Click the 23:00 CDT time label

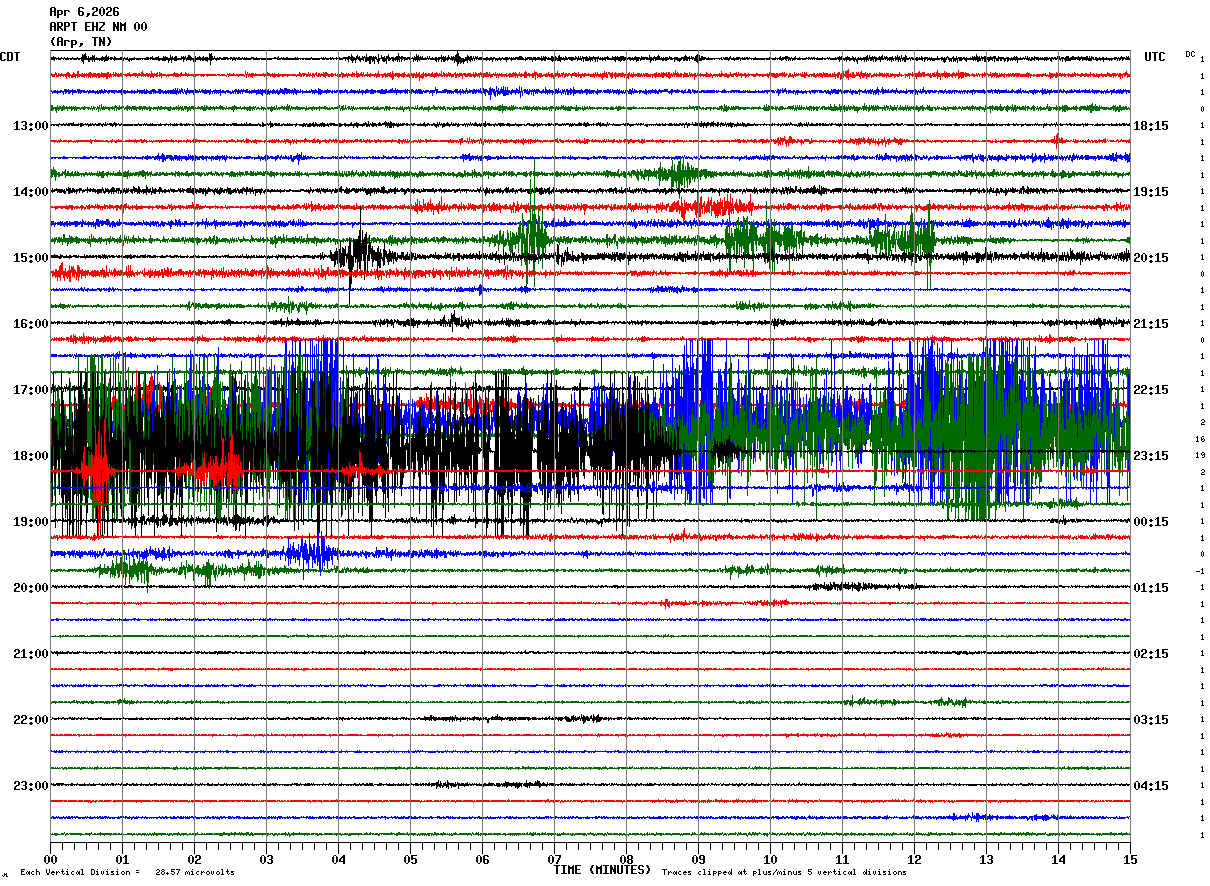[x=30, y=786]
